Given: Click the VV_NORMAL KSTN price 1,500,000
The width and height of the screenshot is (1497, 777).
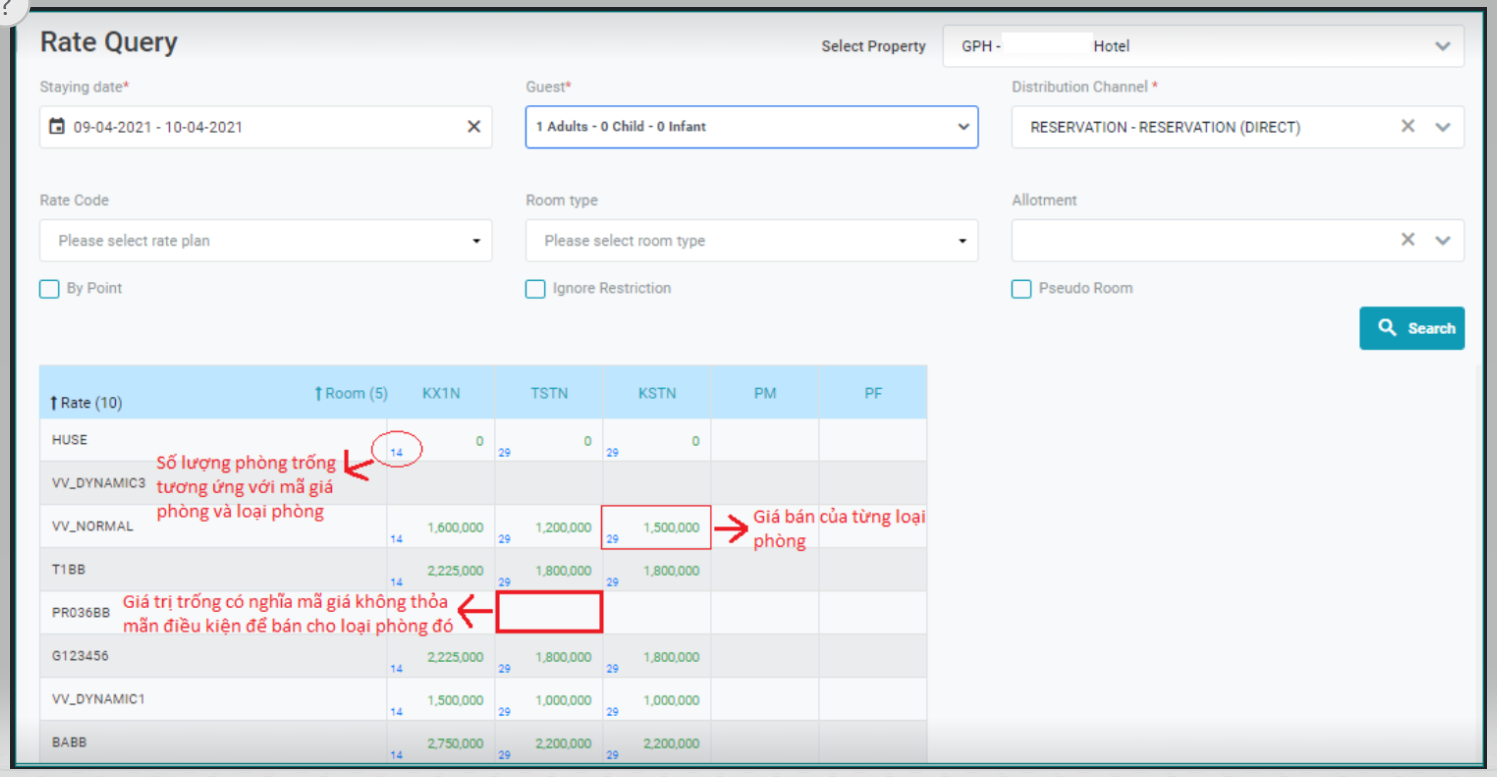Looking at the screenshot, I should pyautogui.click(x=671, y=527).
